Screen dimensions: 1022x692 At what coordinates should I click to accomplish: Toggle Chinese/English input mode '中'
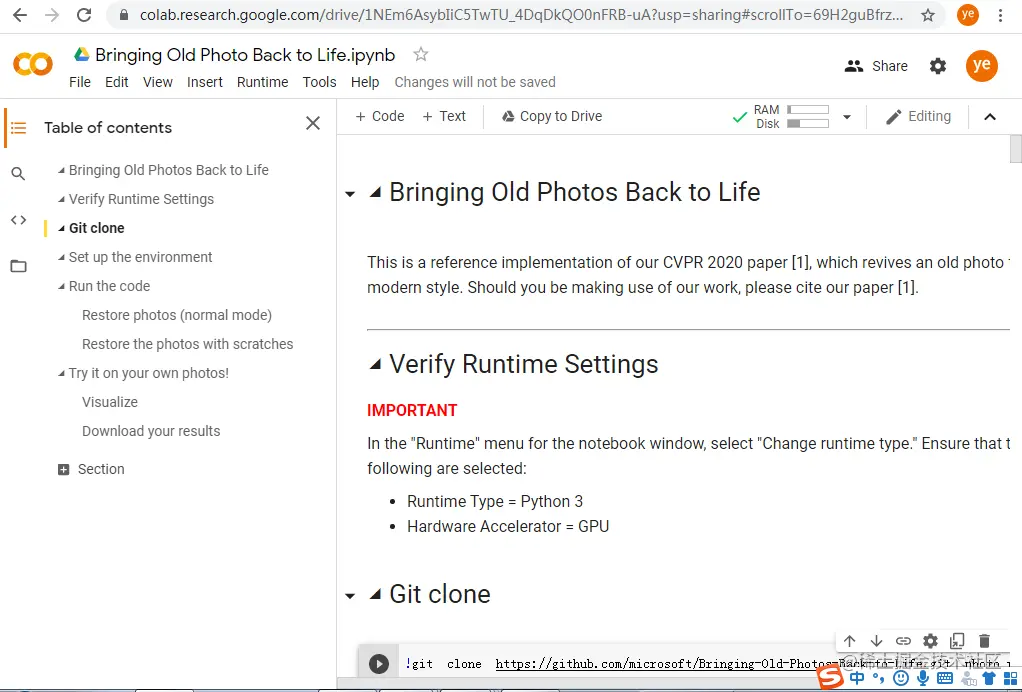point(857,678)
